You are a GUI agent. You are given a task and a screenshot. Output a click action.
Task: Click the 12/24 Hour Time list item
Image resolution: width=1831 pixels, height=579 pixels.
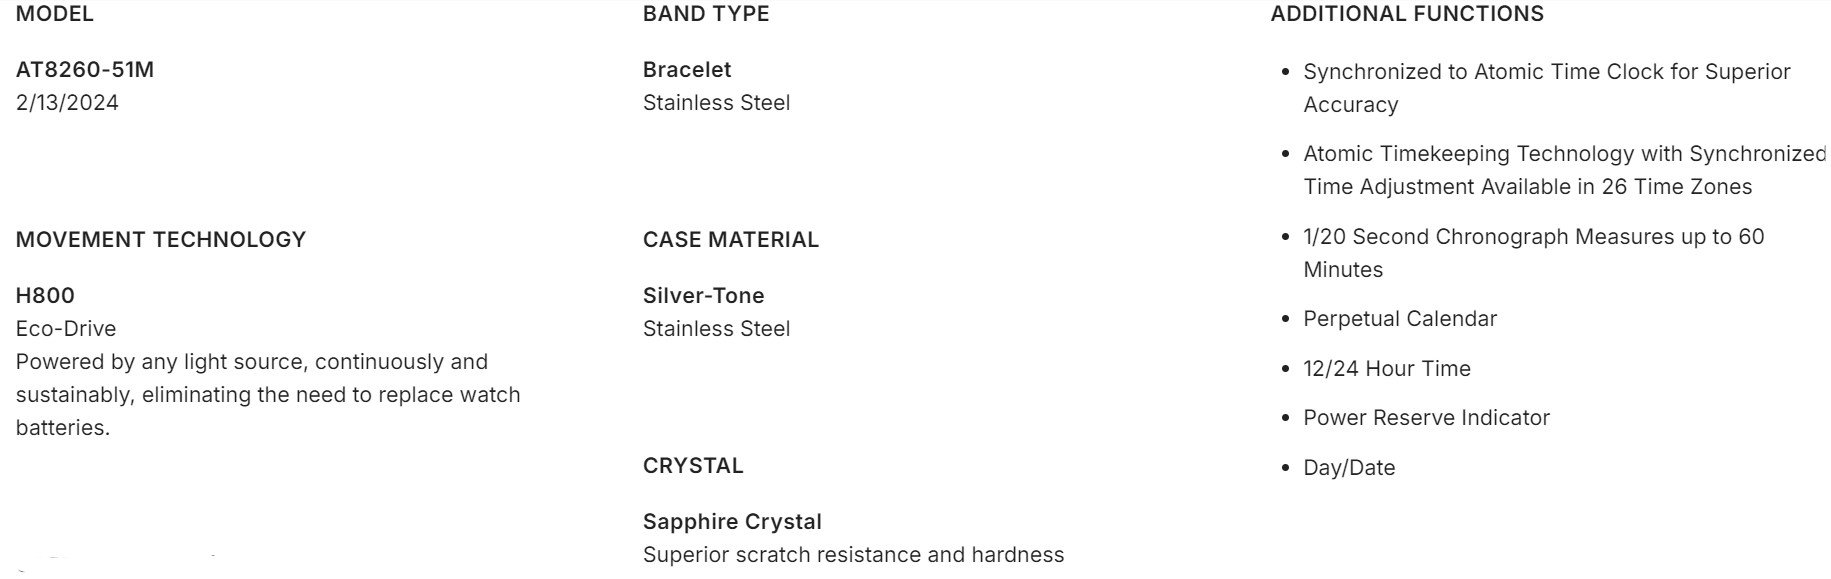[x=1387, y=369]
